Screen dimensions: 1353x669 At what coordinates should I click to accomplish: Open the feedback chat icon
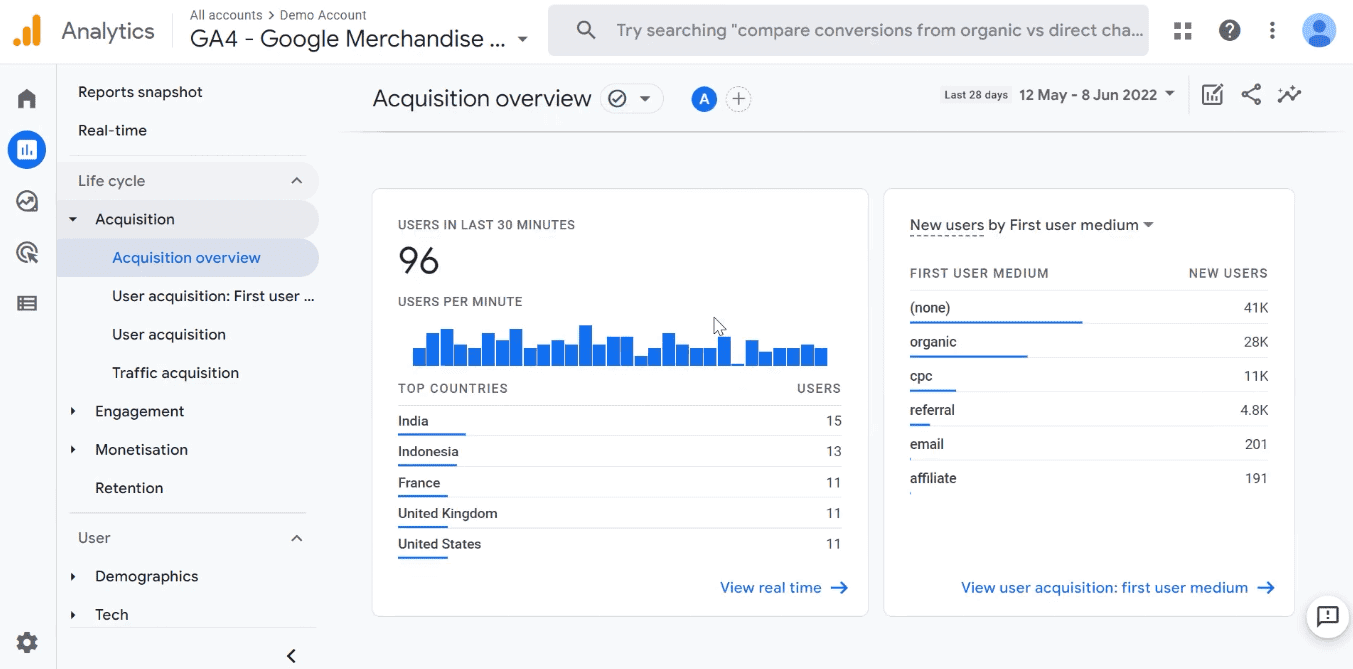[x=1328, y=616]
